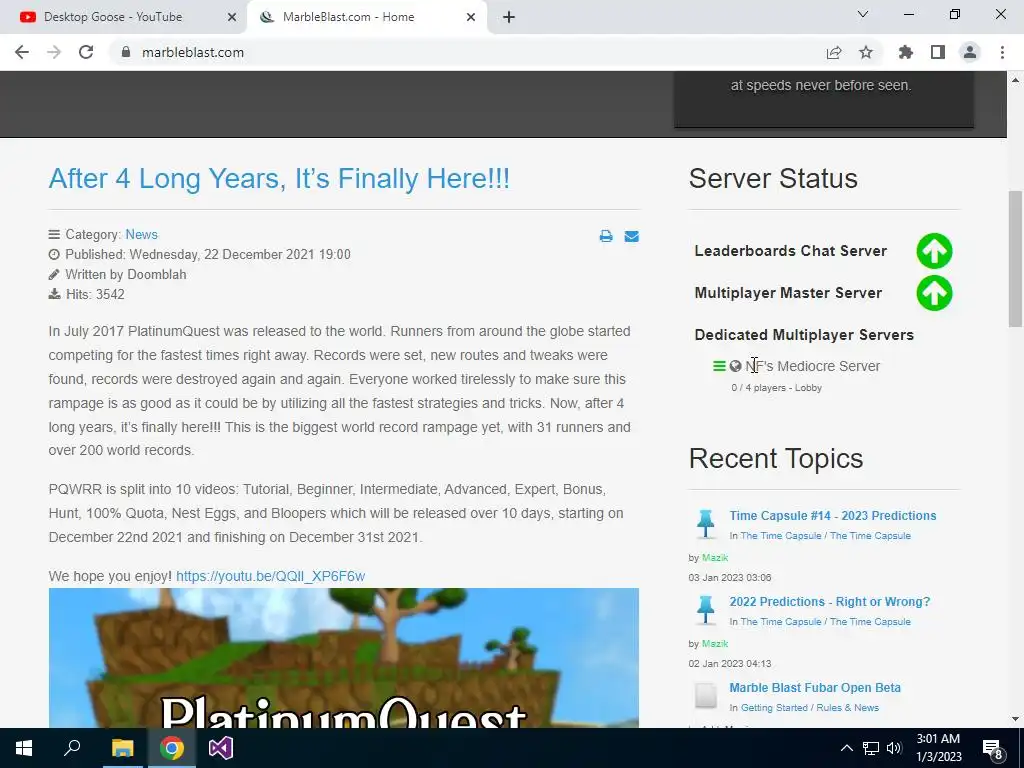Click the "Hits: 3542" text
Viewport: 1024px width, 768px height.
[x=95, y=295]
